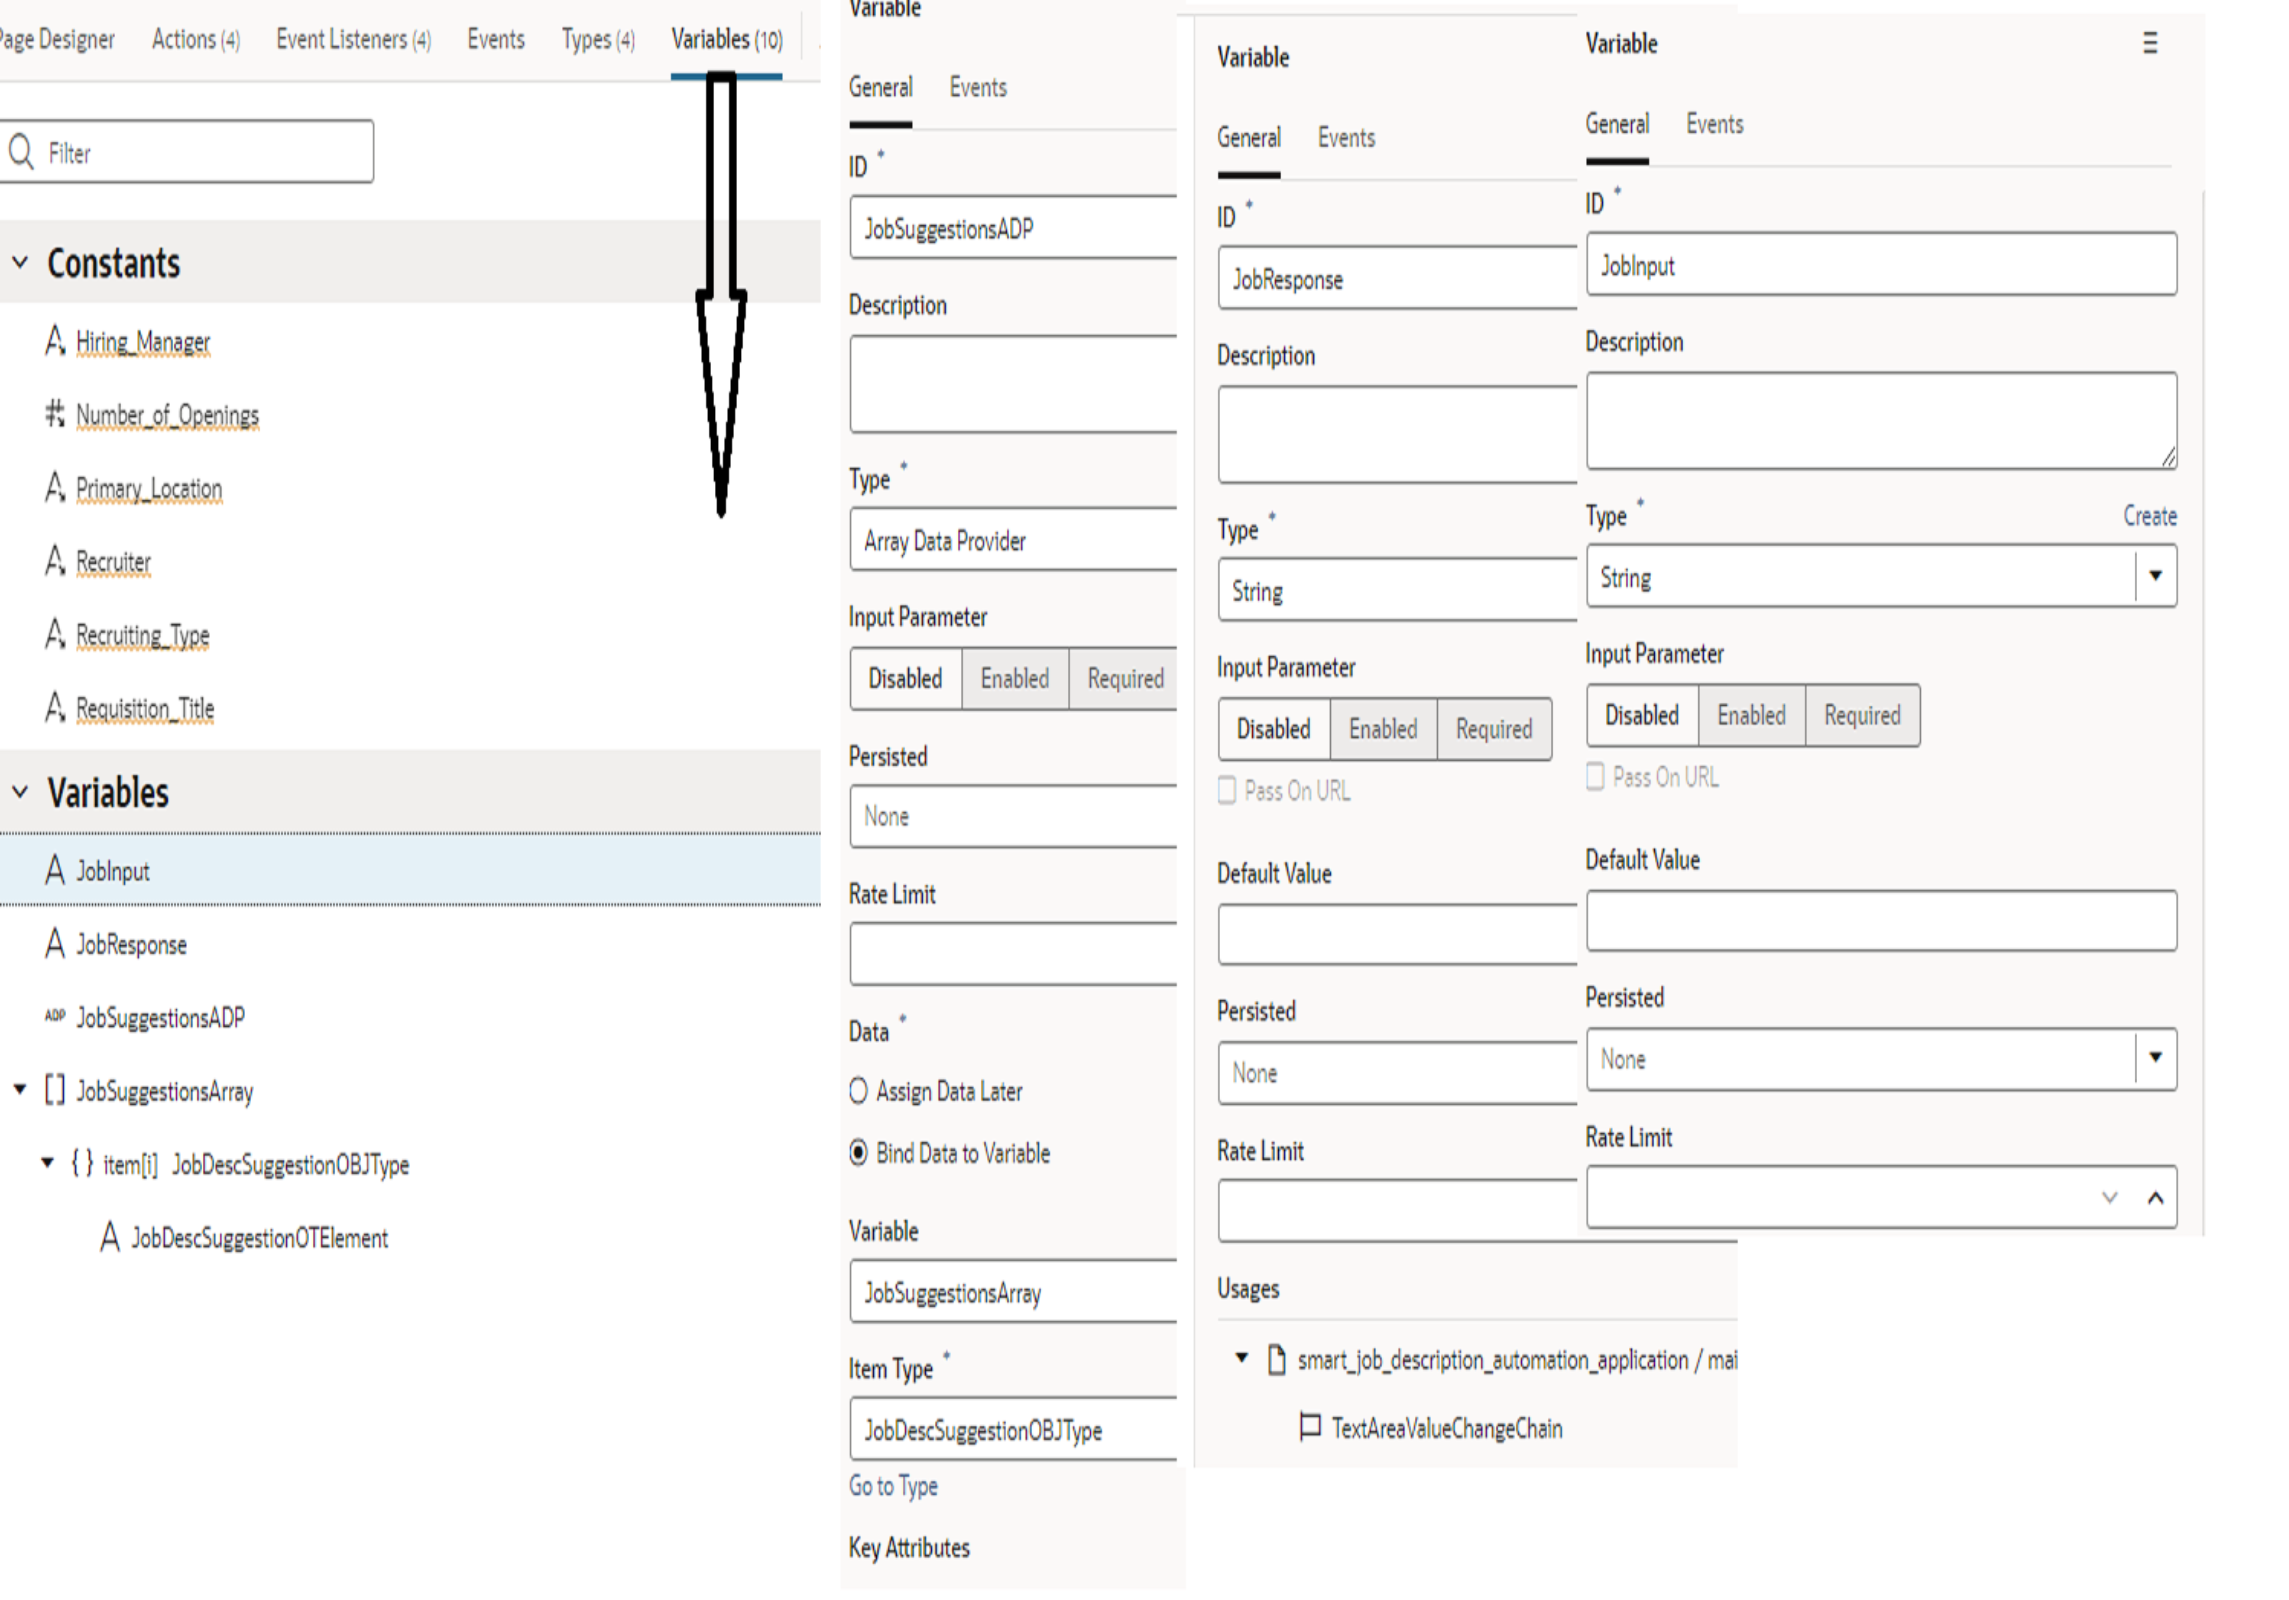Open the Events tab in JobInput panel
The height and width of the screenshot is (1600, 2289).
(x=1714, y=124)
